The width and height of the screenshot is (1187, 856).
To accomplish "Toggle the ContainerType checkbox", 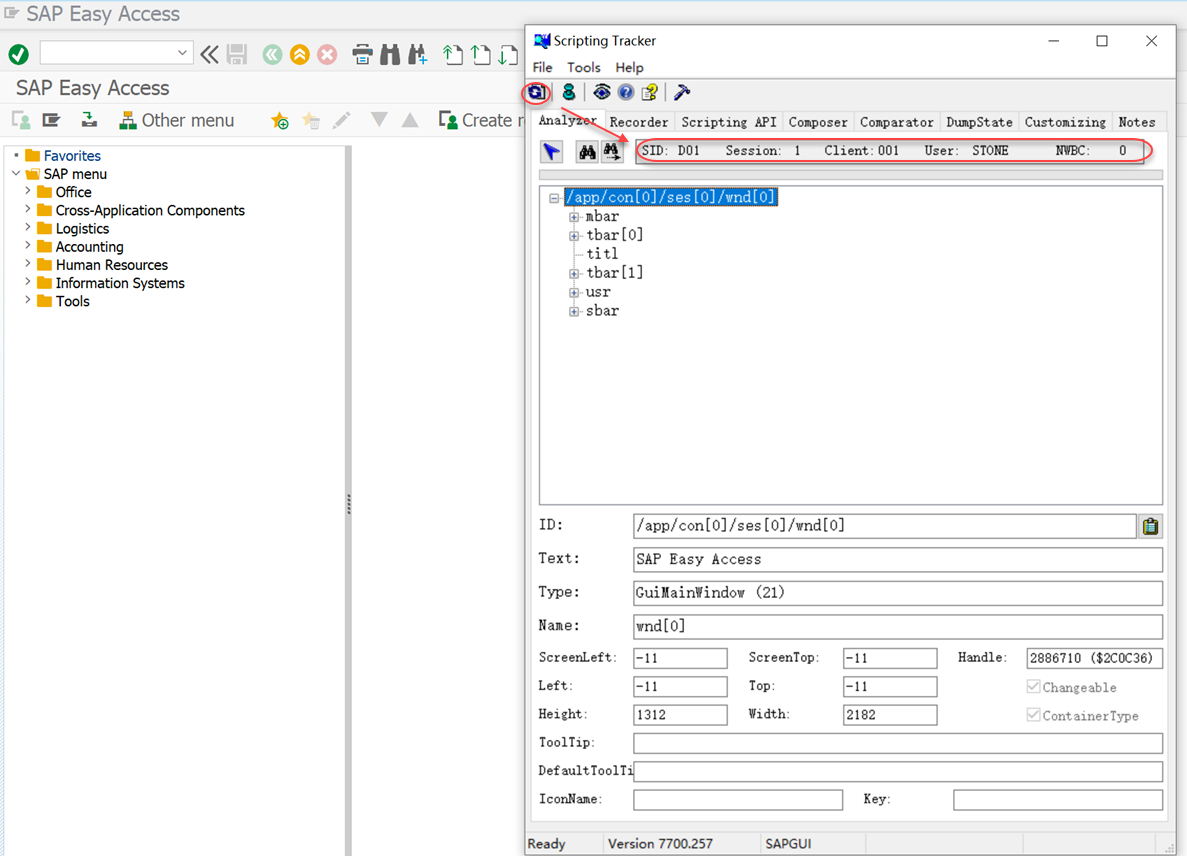I will (1033, 714).
